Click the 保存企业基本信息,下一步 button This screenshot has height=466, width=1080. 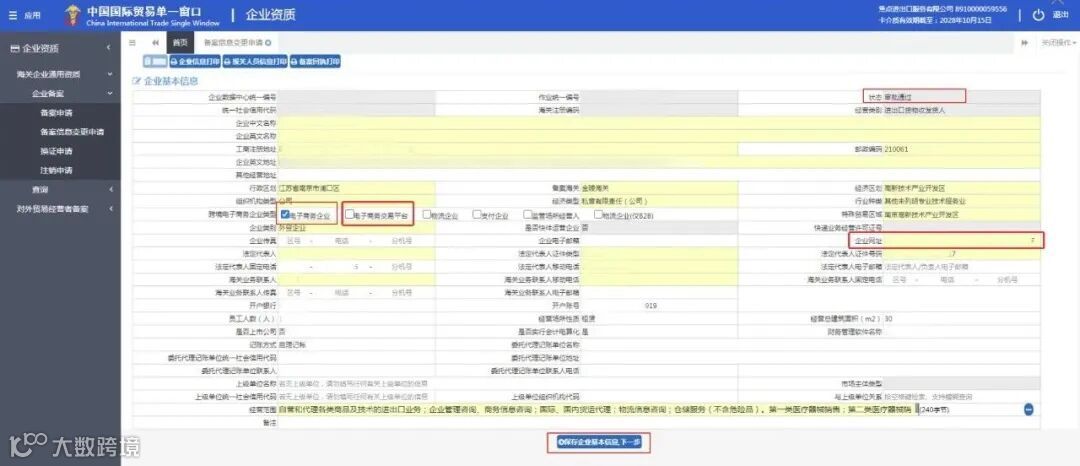tap(599, 443)
